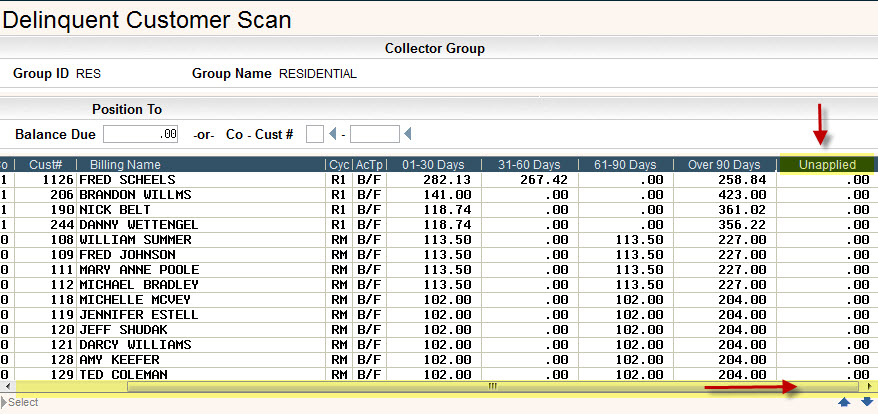The height and width of the screenshot is (414, 878).
Task: Click the 258.84 amount cell
Action: 742,180
